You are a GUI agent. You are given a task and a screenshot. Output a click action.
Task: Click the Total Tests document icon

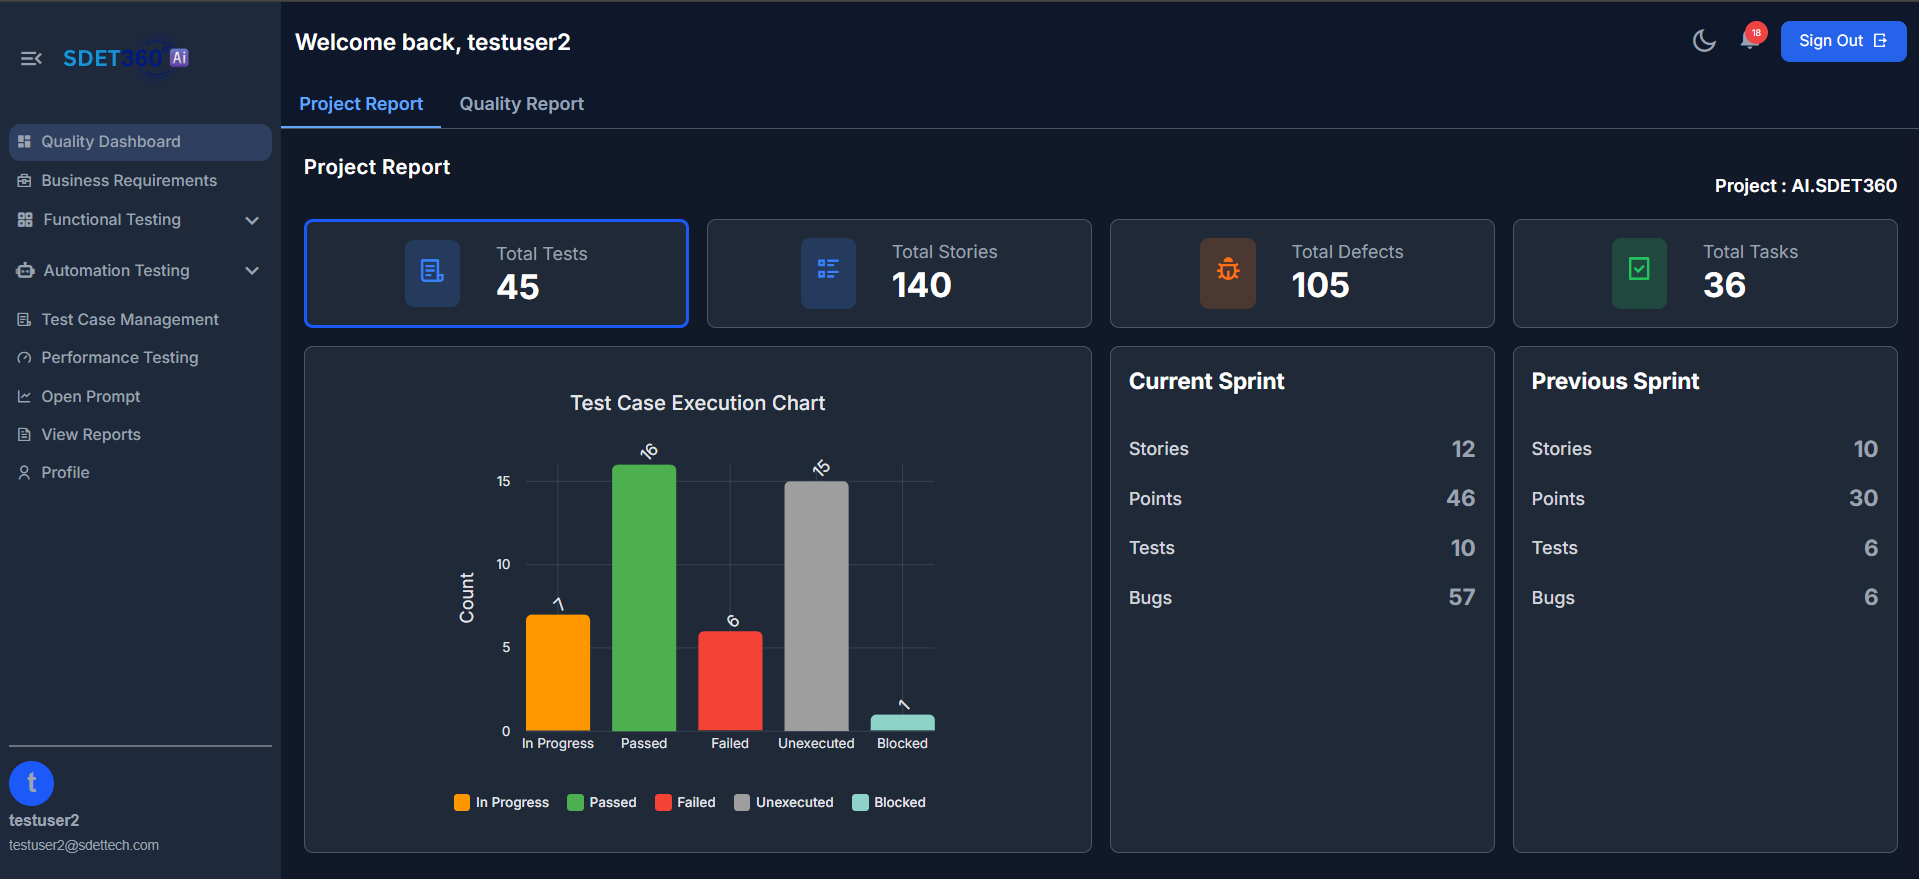[432, 272]
